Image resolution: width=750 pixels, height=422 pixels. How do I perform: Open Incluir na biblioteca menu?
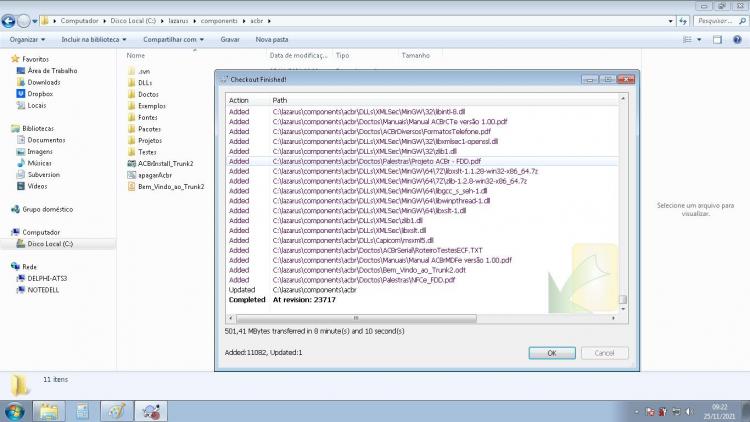pos(94,40)
